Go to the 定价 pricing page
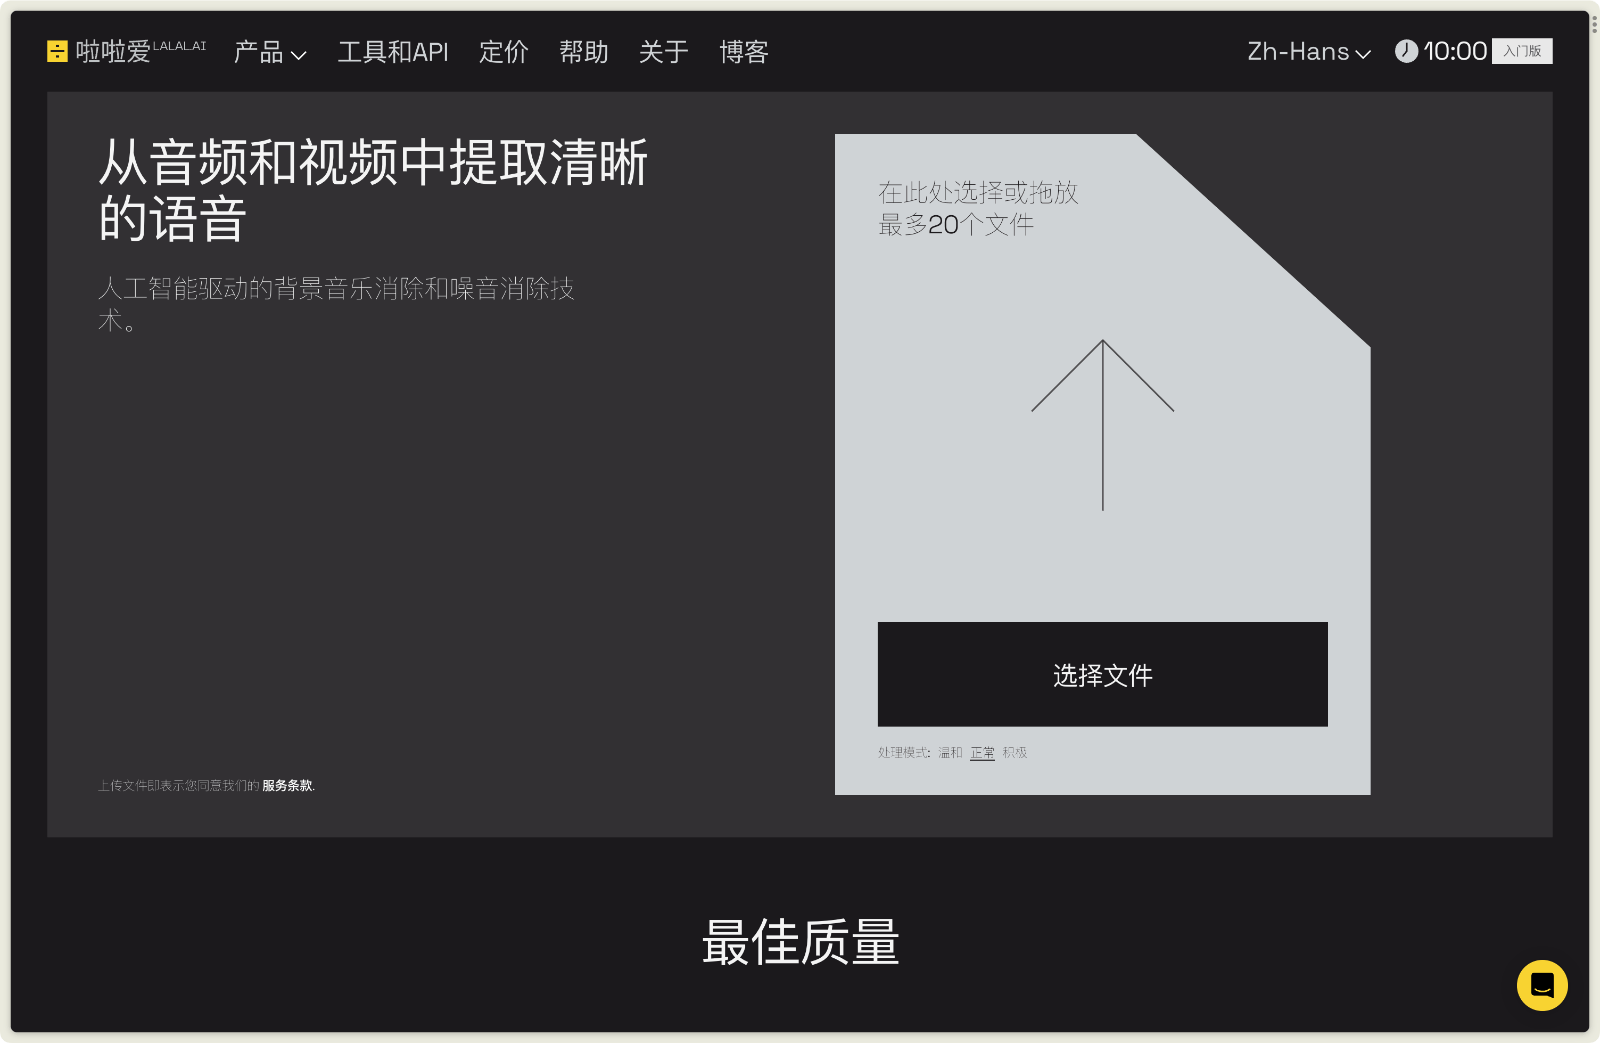Image resolution: width=1600 pixels, height=1043 pixels. click(503, 52)
